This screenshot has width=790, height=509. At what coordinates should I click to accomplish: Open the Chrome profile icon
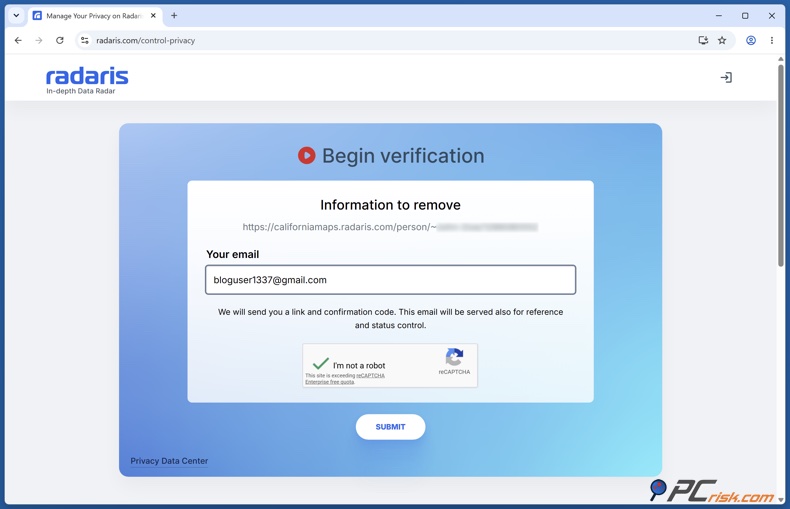[751, 40]
